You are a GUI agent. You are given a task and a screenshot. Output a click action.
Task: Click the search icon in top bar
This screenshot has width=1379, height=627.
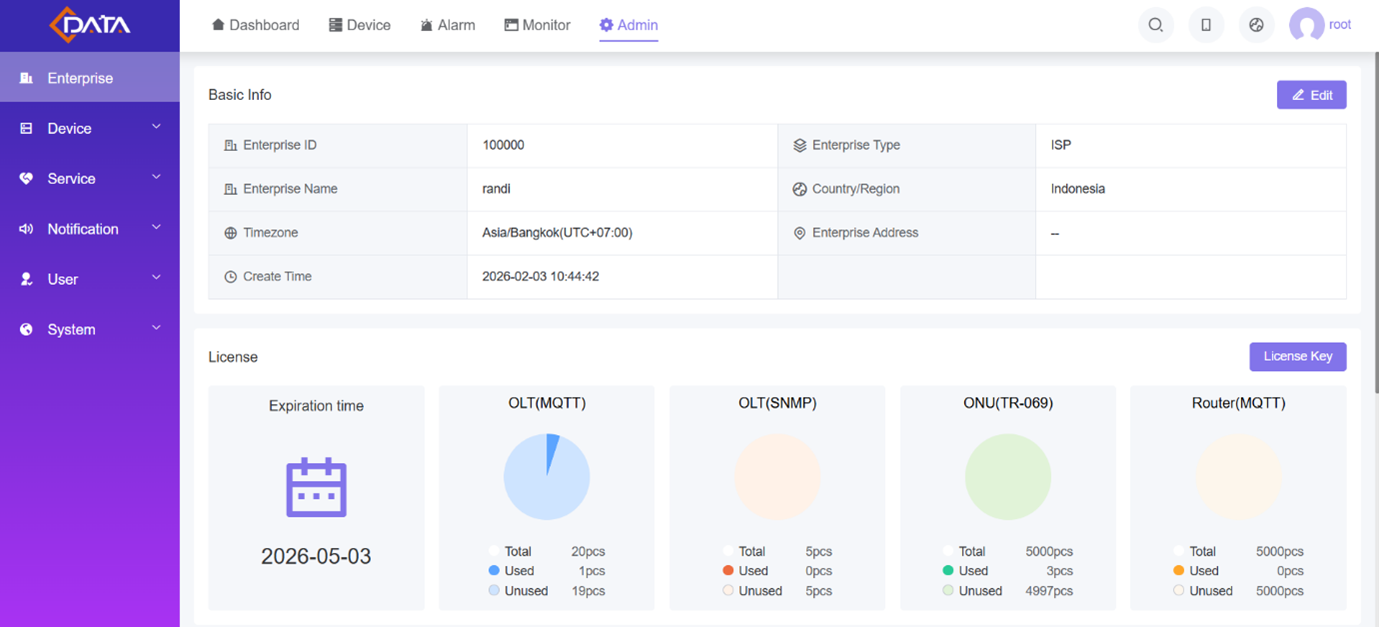click(1155, 25)
